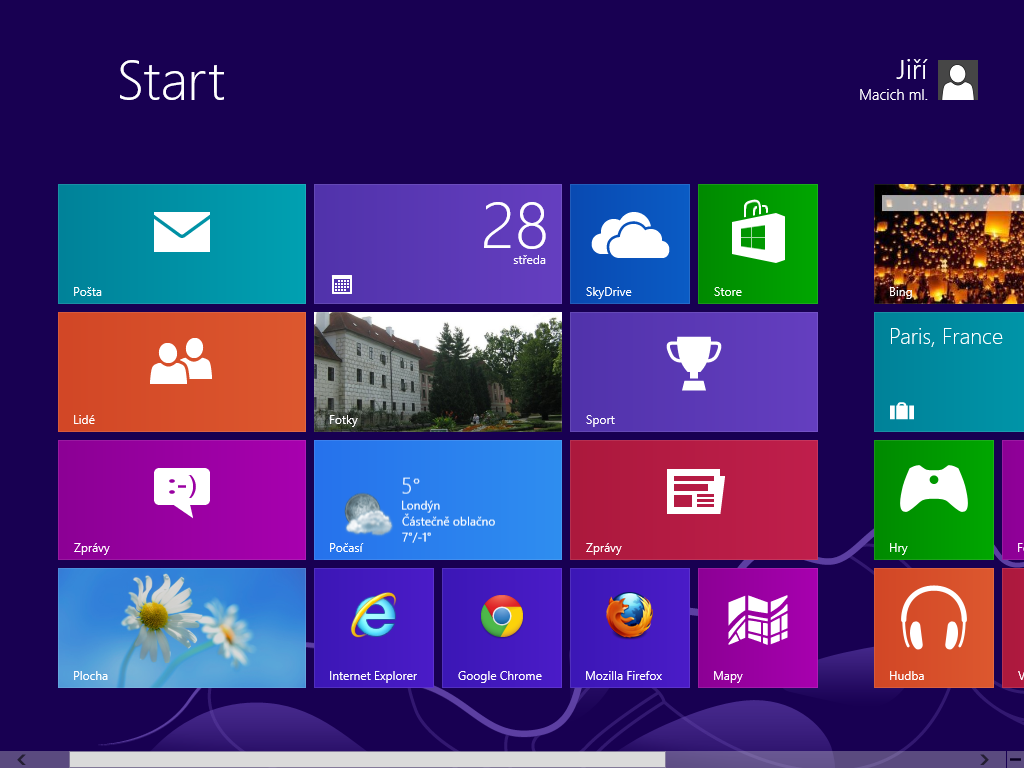Open the Fotky photos tile
The width and height of the screenshot is (1024, 768).
click(438, 372)
